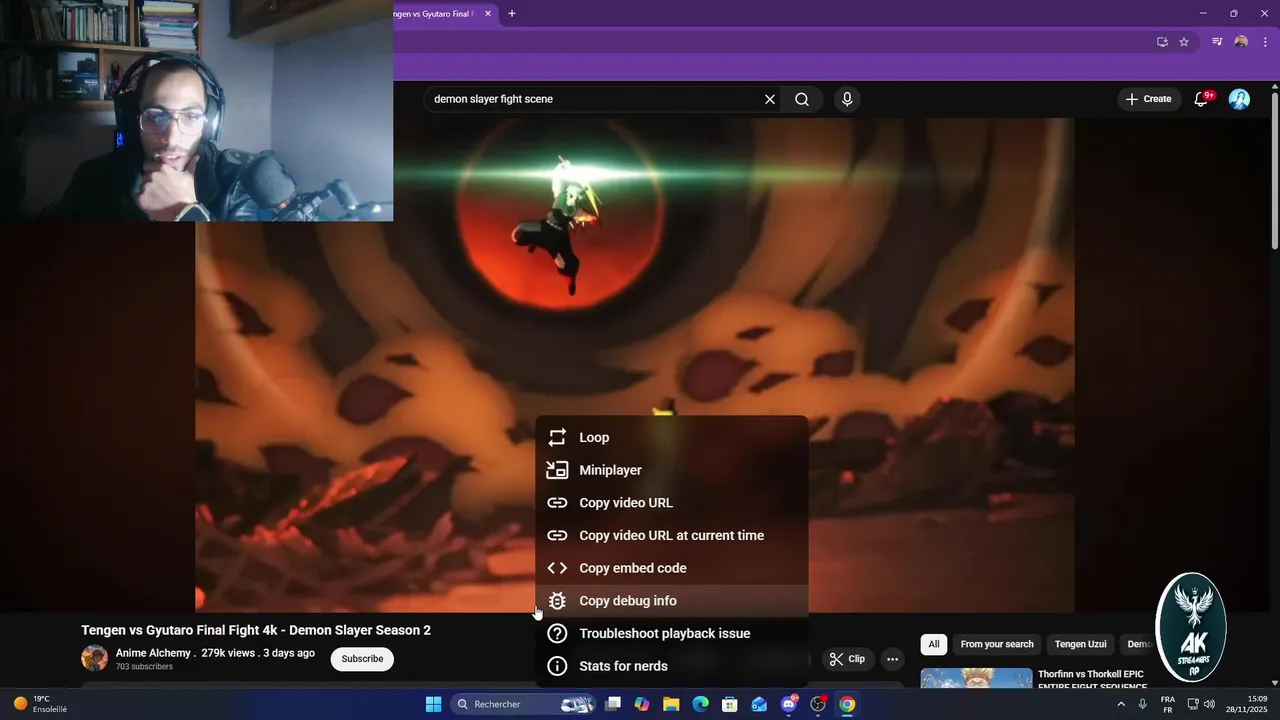Image resolution: width=1280 pixels, height=720 pixels.
Task: Click the taskbar microphone indicator
Action: click(1142, 704)
